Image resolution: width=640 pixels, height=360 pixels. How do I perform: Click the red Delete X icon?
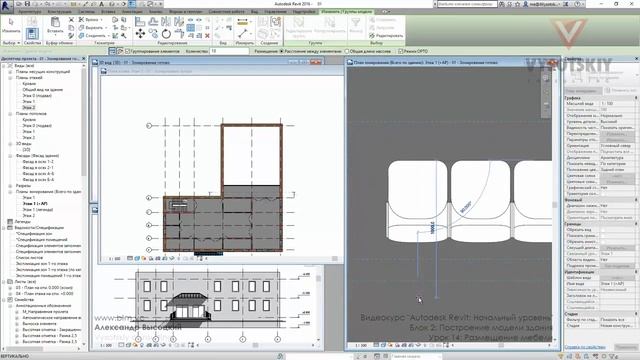[207, 36]
